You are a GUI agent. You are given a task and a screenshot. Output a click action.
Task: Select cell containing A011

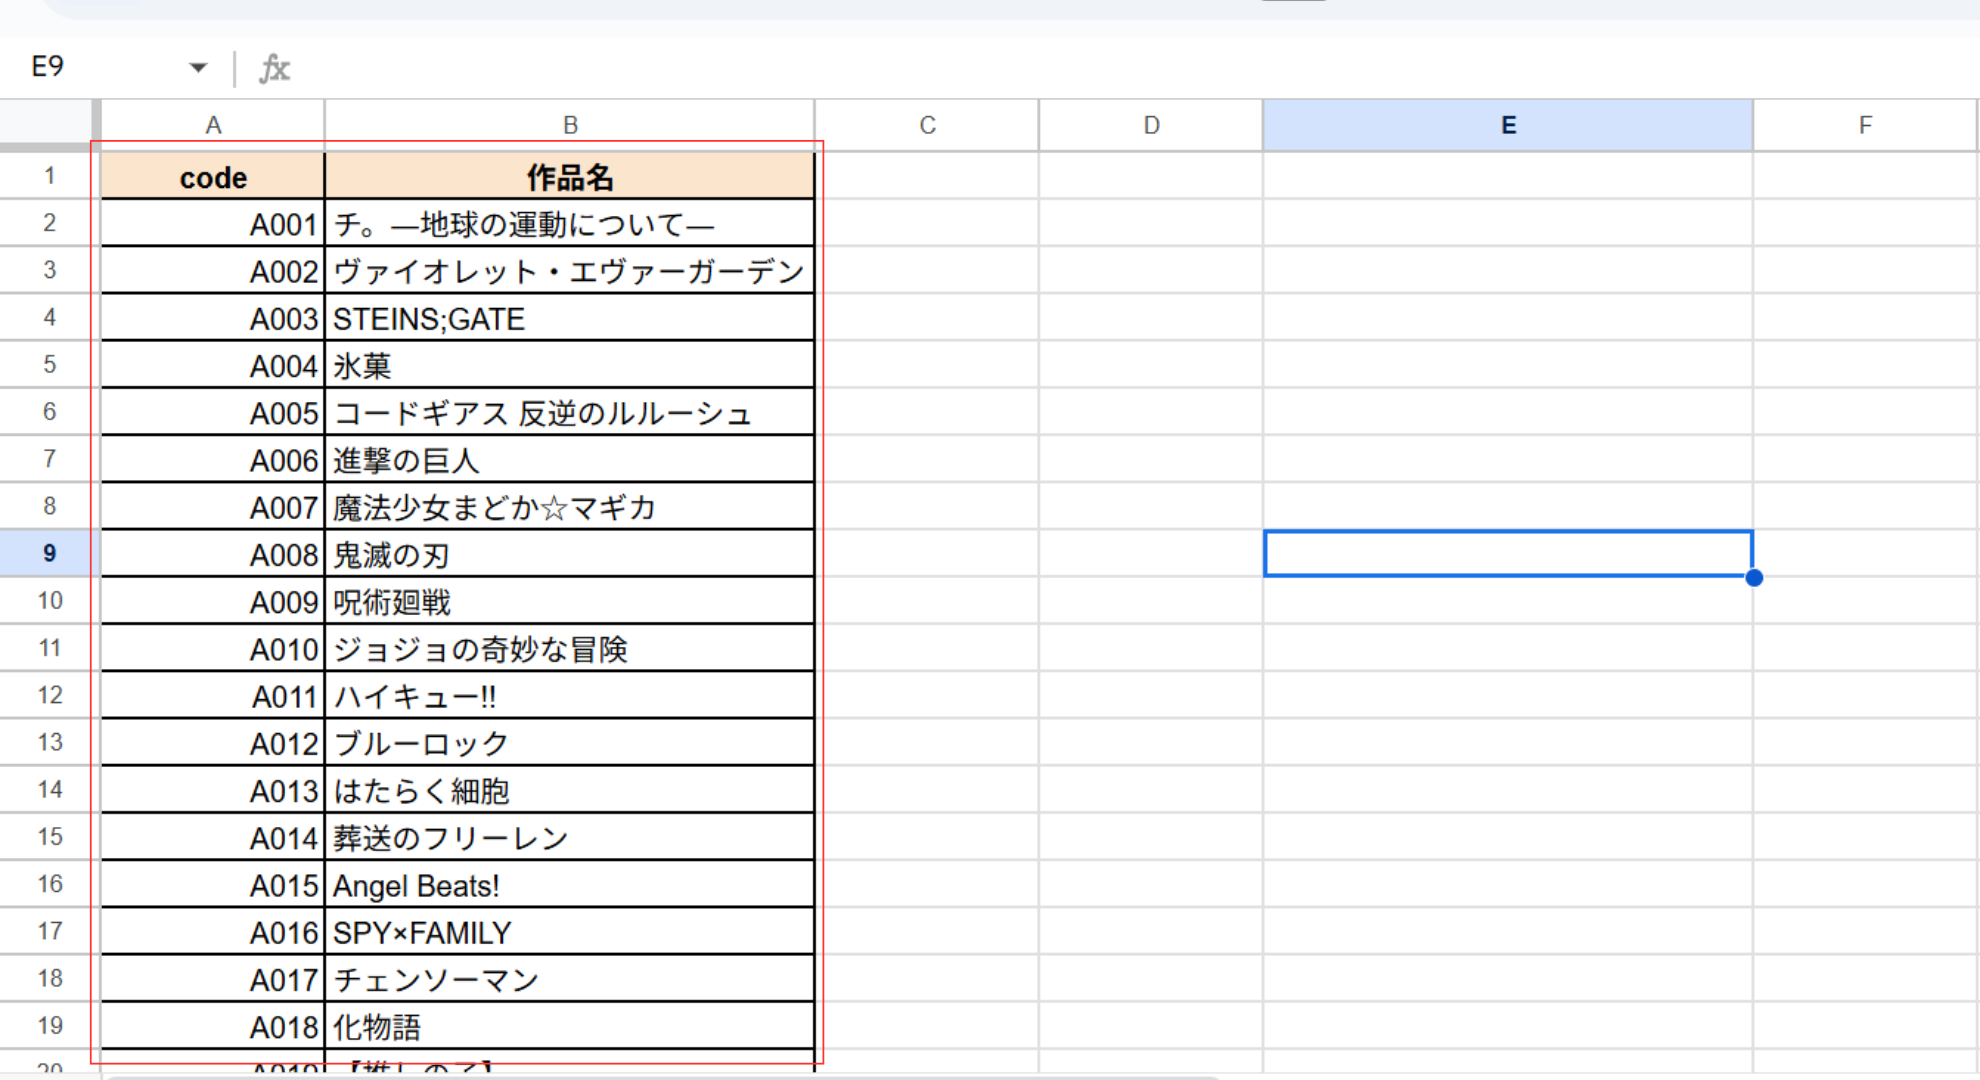213,695
